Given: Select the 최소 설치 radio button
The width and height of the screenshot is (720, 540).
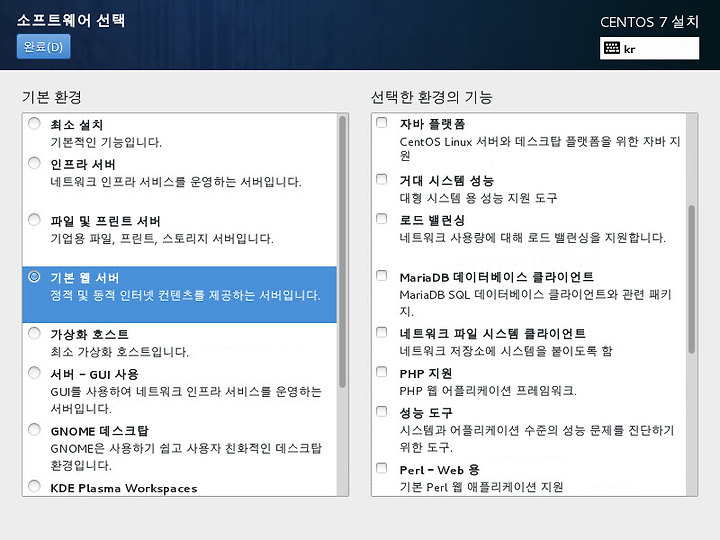Looking at the screenshot, I should coord(34,124).
